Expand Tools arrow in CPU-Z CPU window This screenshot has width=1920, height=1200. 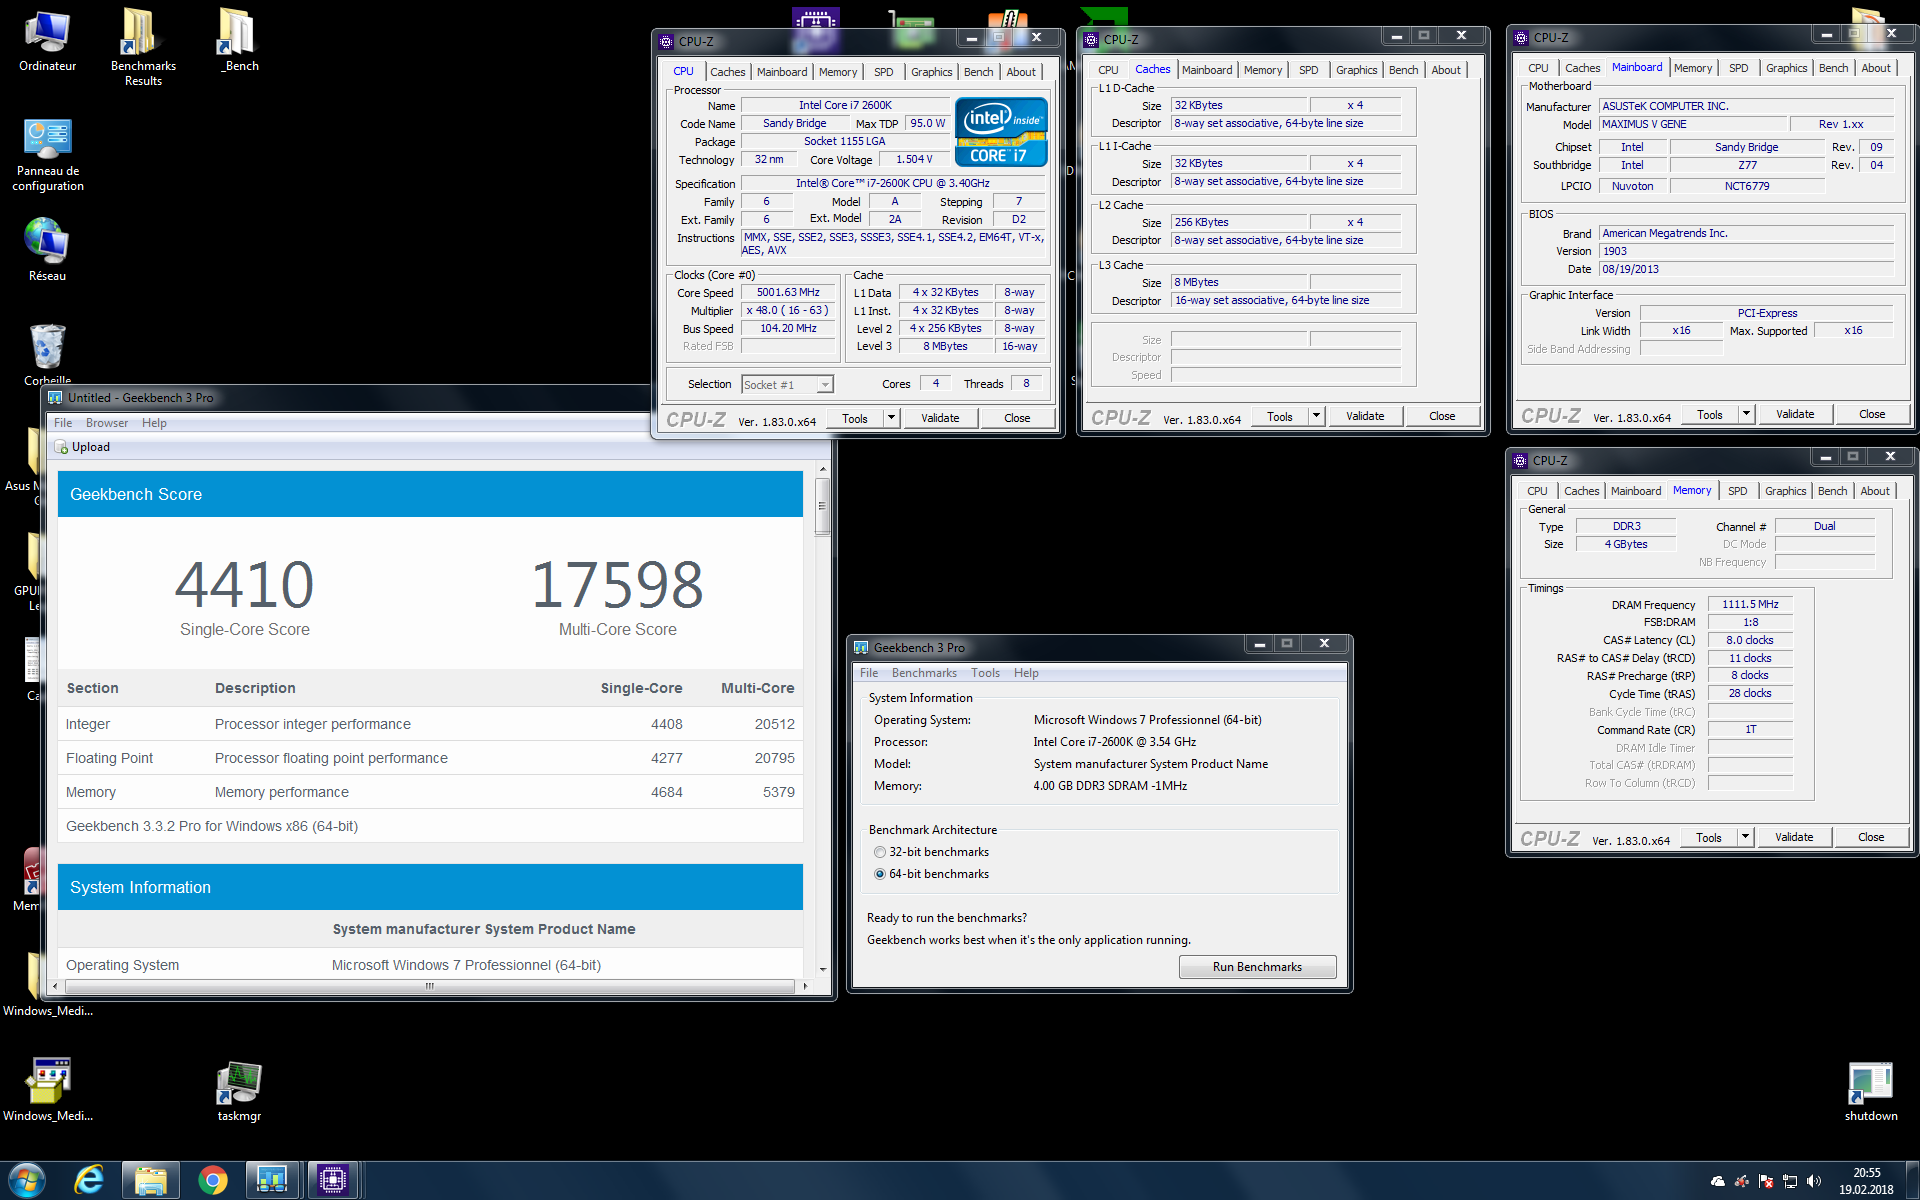[x=891, y=418]
